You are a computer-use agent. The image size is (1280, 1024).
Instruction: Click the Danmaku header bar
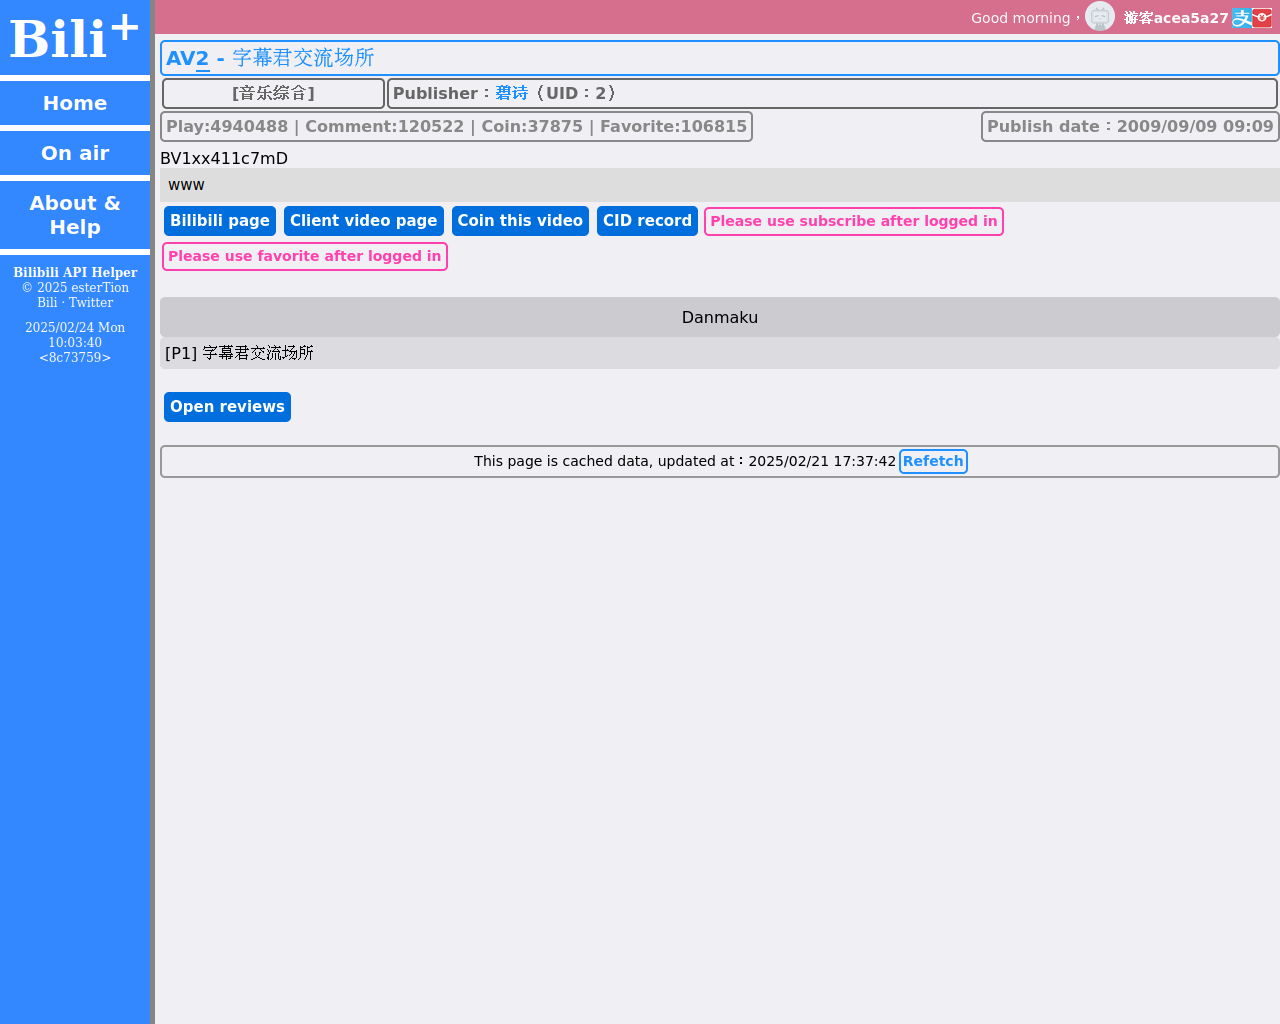720,317
